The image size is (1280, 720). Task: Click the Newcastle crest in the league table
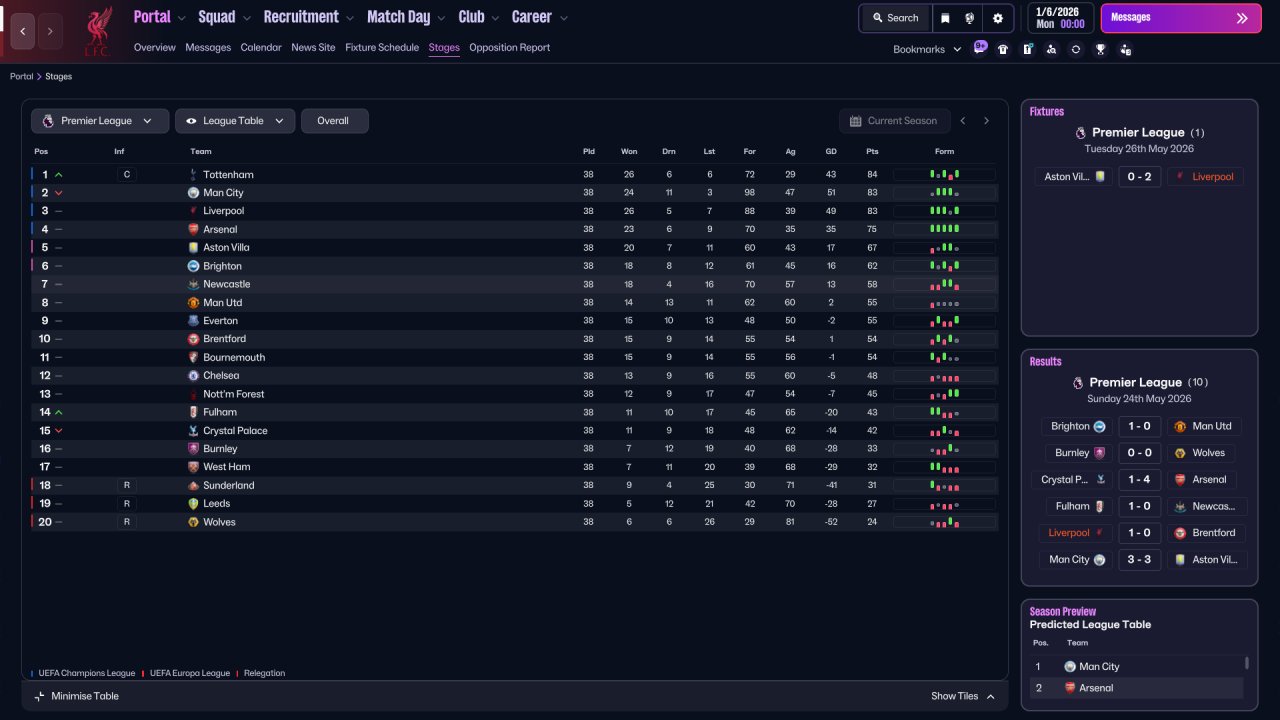click(193, 284)
